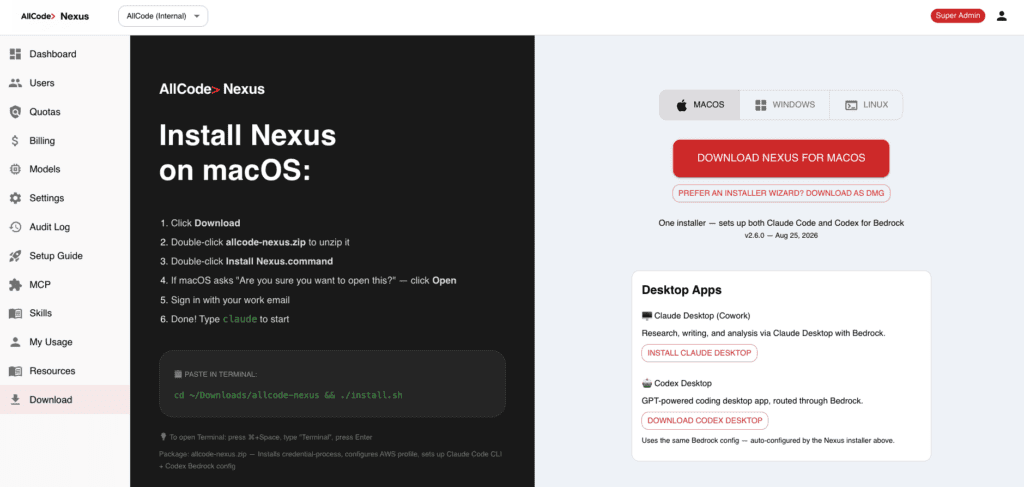
Task: Click the Audit Log history icon
Action: (x=16, y=227)
